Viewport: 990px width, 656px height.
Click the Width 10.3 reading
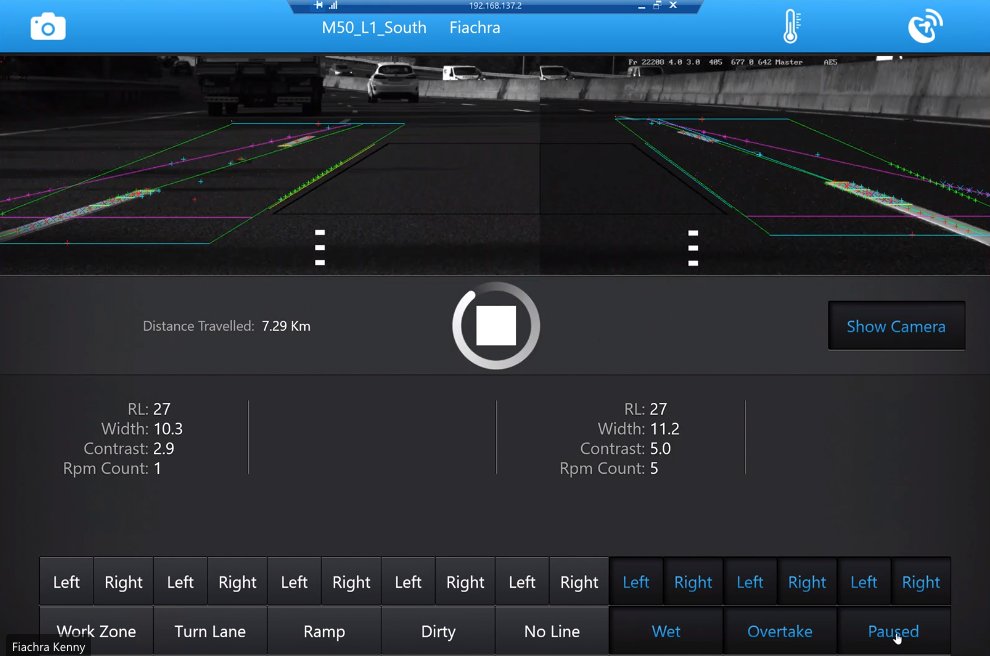tap(142, 429)
